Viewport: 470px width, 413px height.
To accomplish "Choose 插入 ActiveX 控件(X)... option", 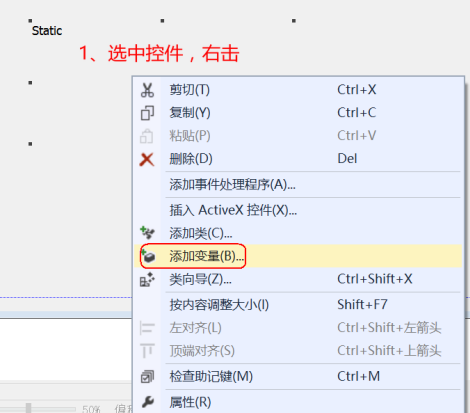I will (298, 210).
